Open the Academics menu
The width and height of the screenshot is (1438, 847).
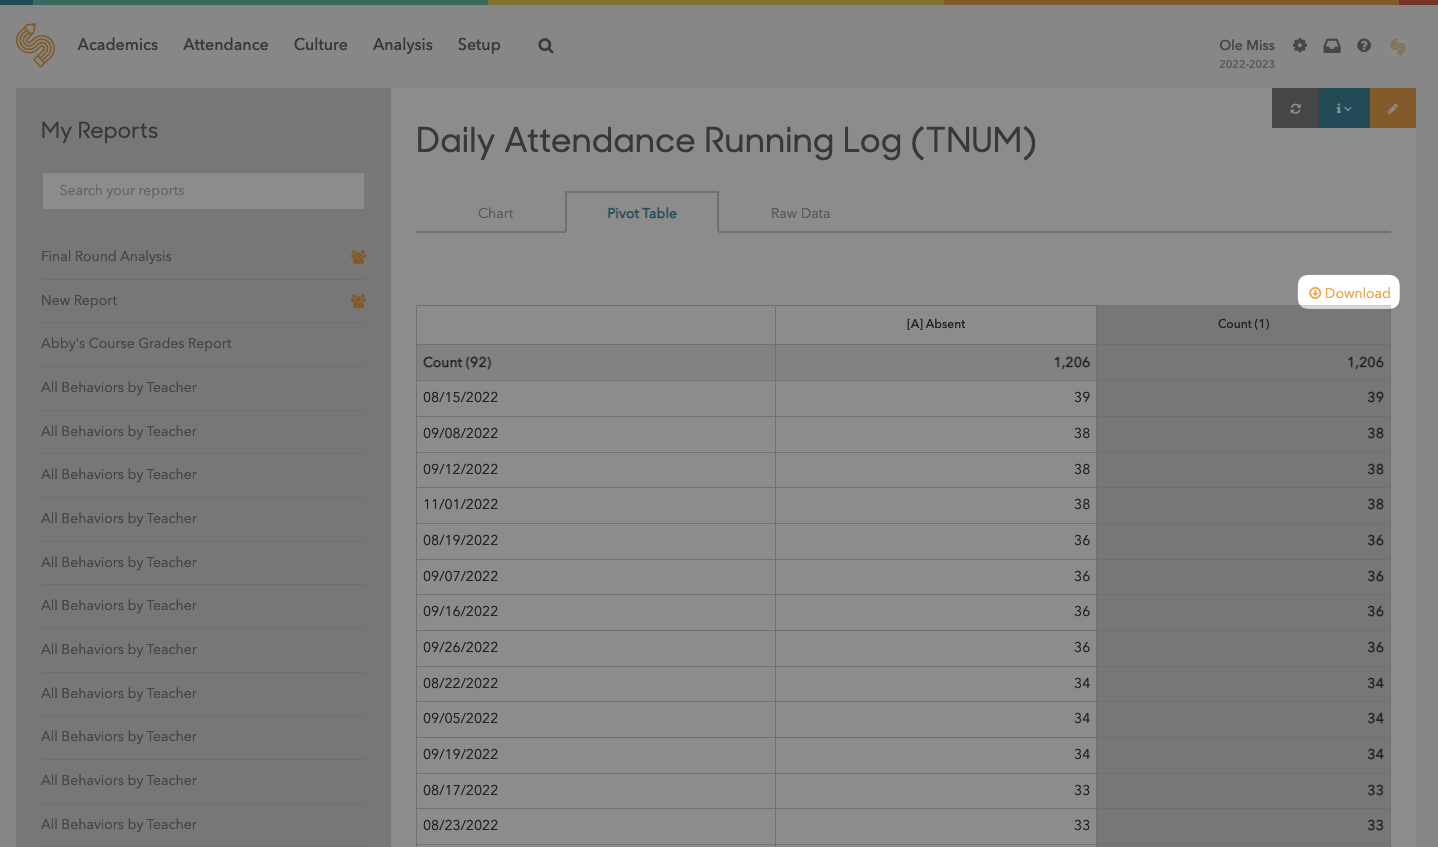(x=117, y=45)
